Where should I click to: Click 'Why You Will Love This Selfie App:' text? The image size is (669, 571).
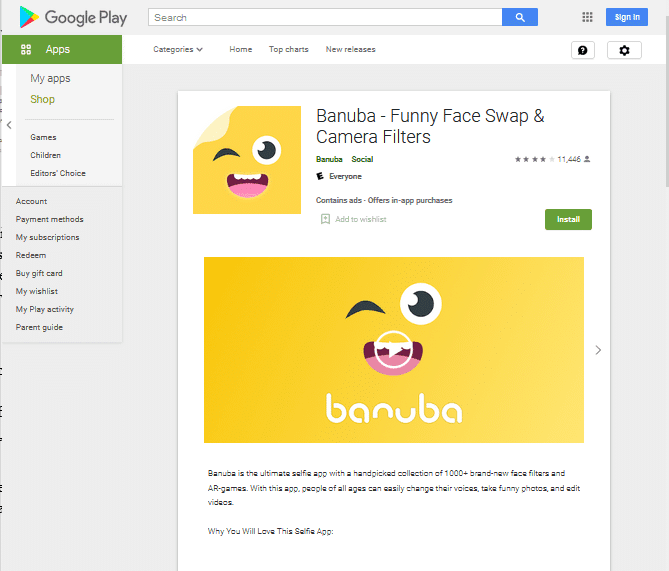(x=271, y=531)
